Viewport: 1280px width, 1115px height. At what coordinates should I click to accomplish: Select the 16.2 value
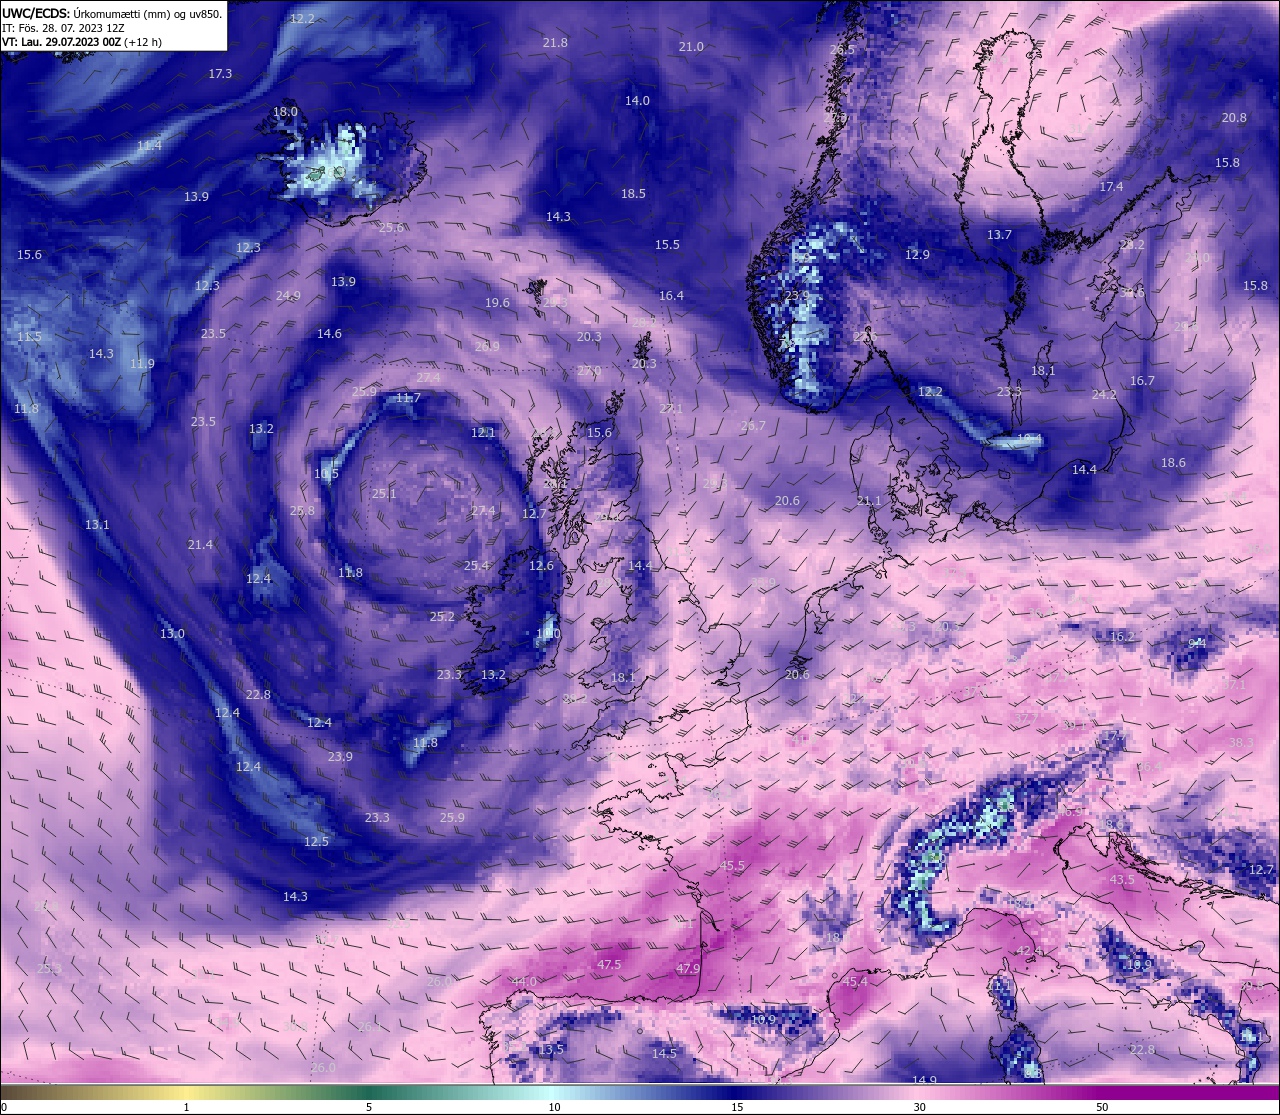pyautogui.click(x=1122, y=637)
